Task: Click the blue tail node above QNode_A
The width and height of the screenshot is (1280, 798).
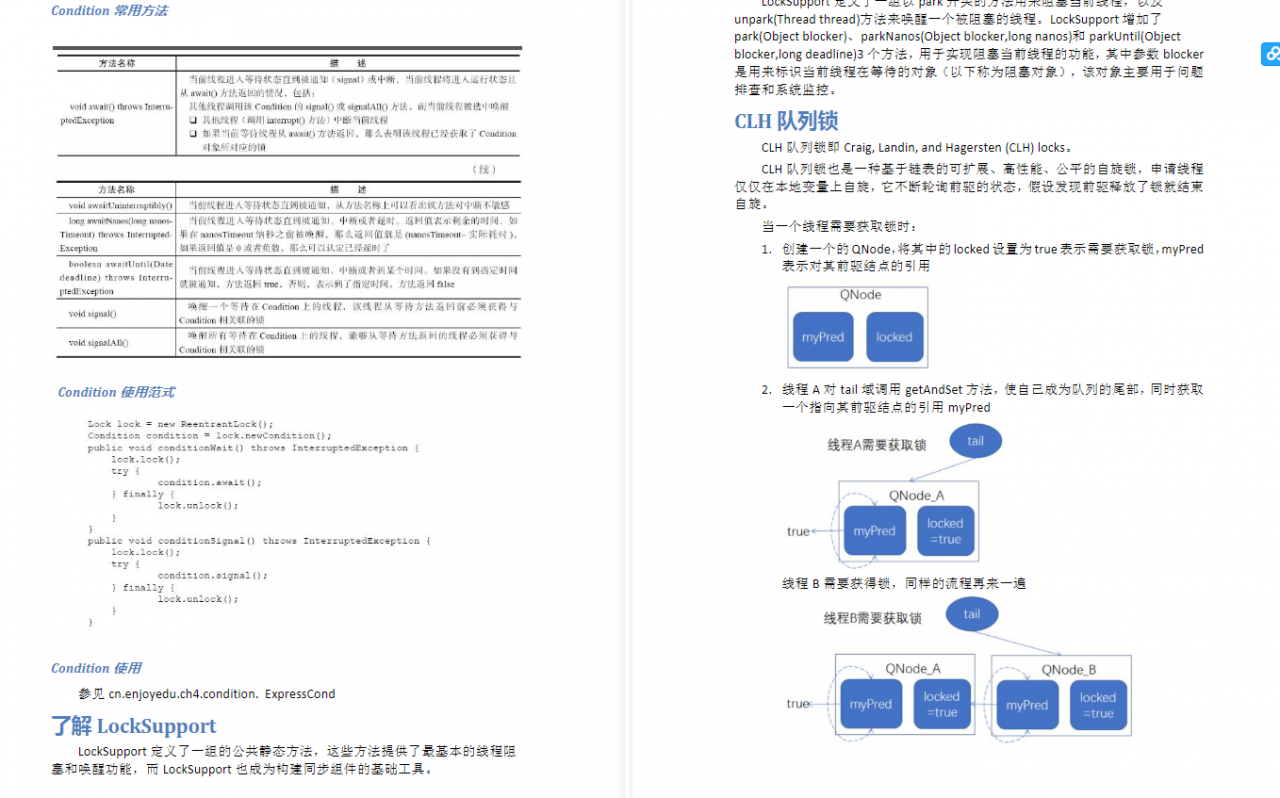Action: [975, 440]
